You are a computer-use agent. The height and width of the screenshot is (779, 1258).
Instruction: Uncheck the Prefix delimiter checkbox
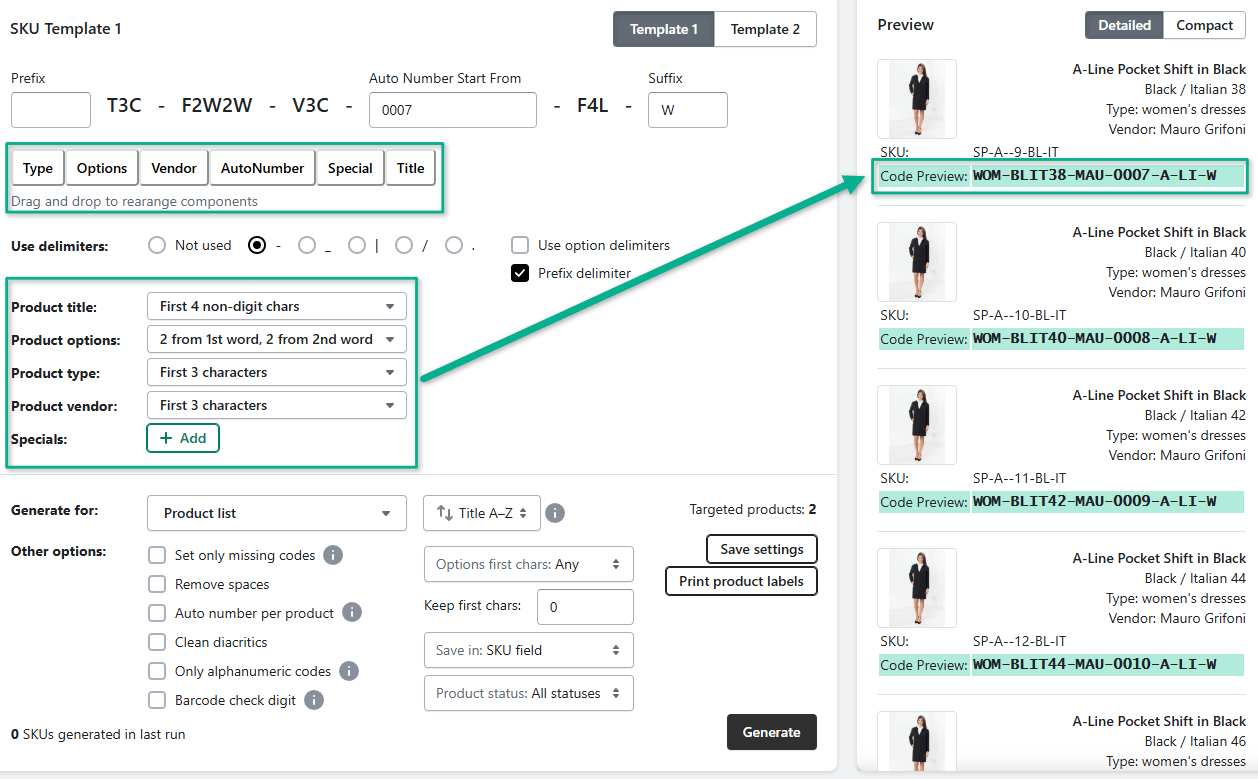(x=520, y=273)
